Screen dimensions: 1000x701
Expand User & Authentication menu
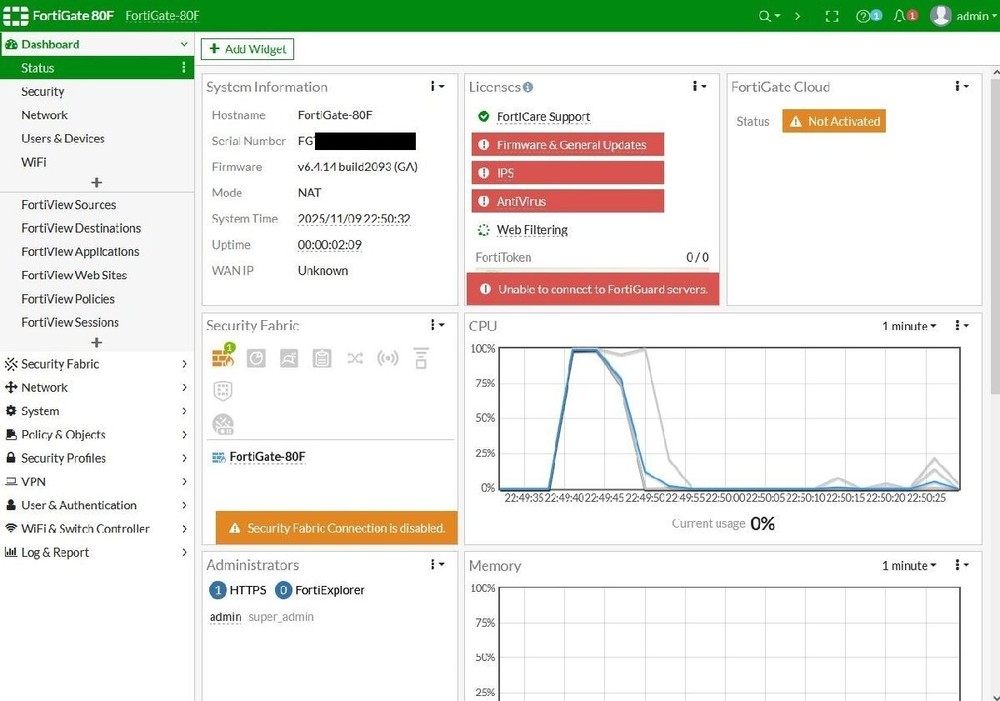pyautogui.click(x=97, y=505)
